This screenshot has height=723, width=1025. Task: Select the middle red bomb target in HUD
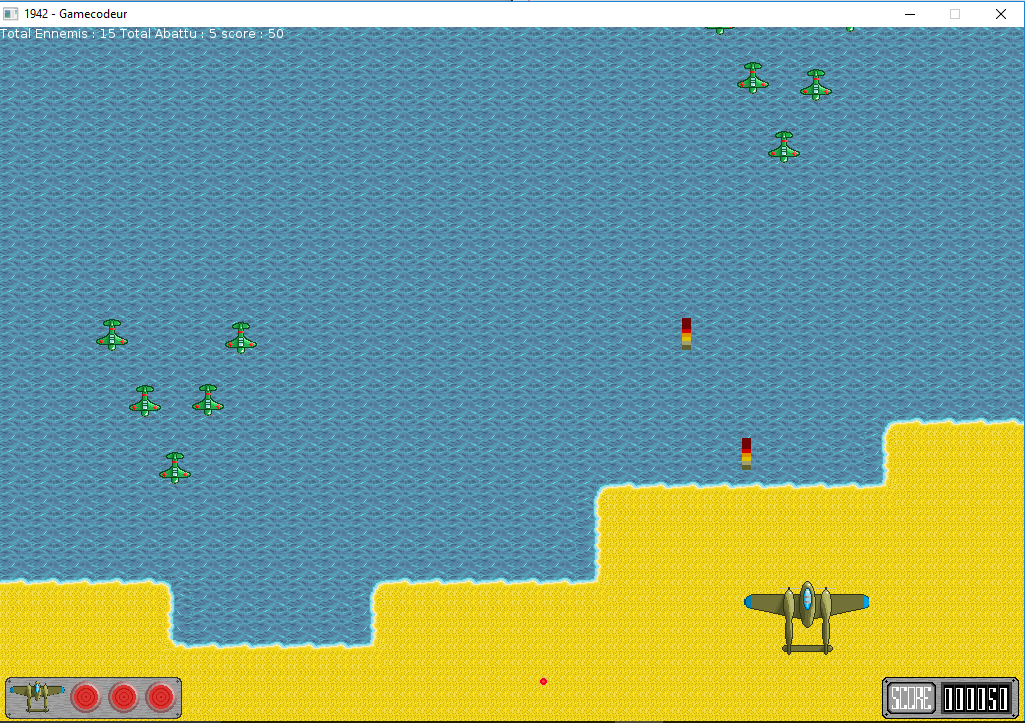(124, 698)
